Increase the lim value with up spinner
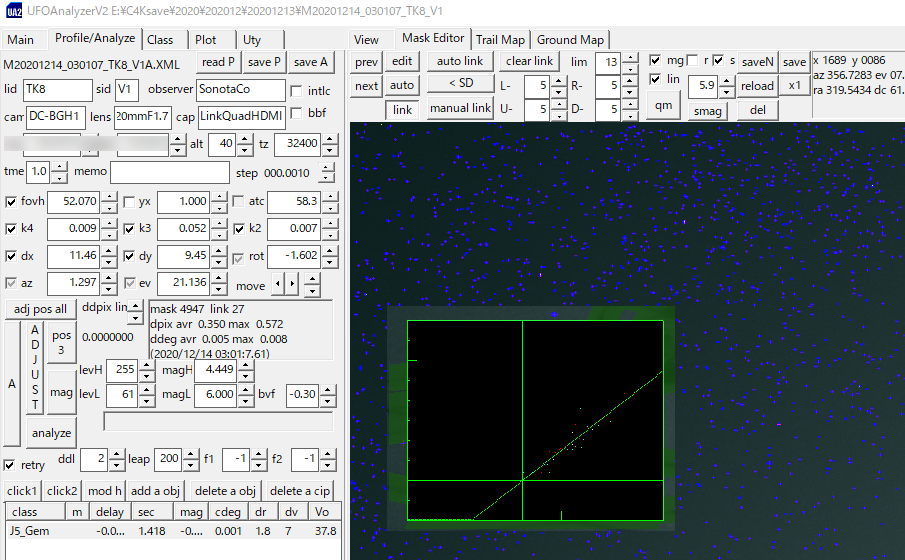Screen dimensions: 905x560 630,56
